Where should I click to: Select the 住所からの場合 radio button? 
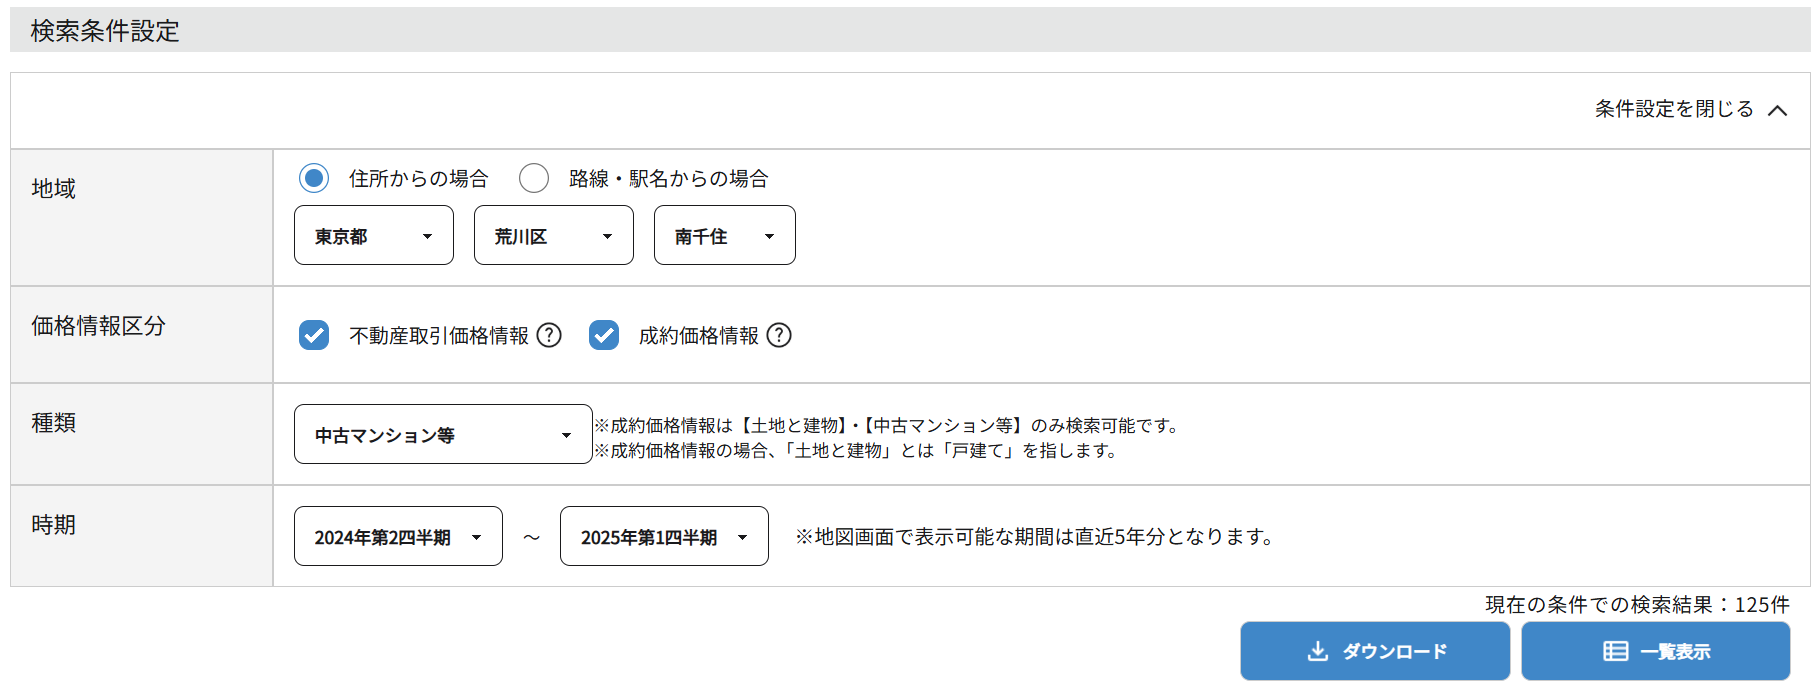(x=314, y=178)
